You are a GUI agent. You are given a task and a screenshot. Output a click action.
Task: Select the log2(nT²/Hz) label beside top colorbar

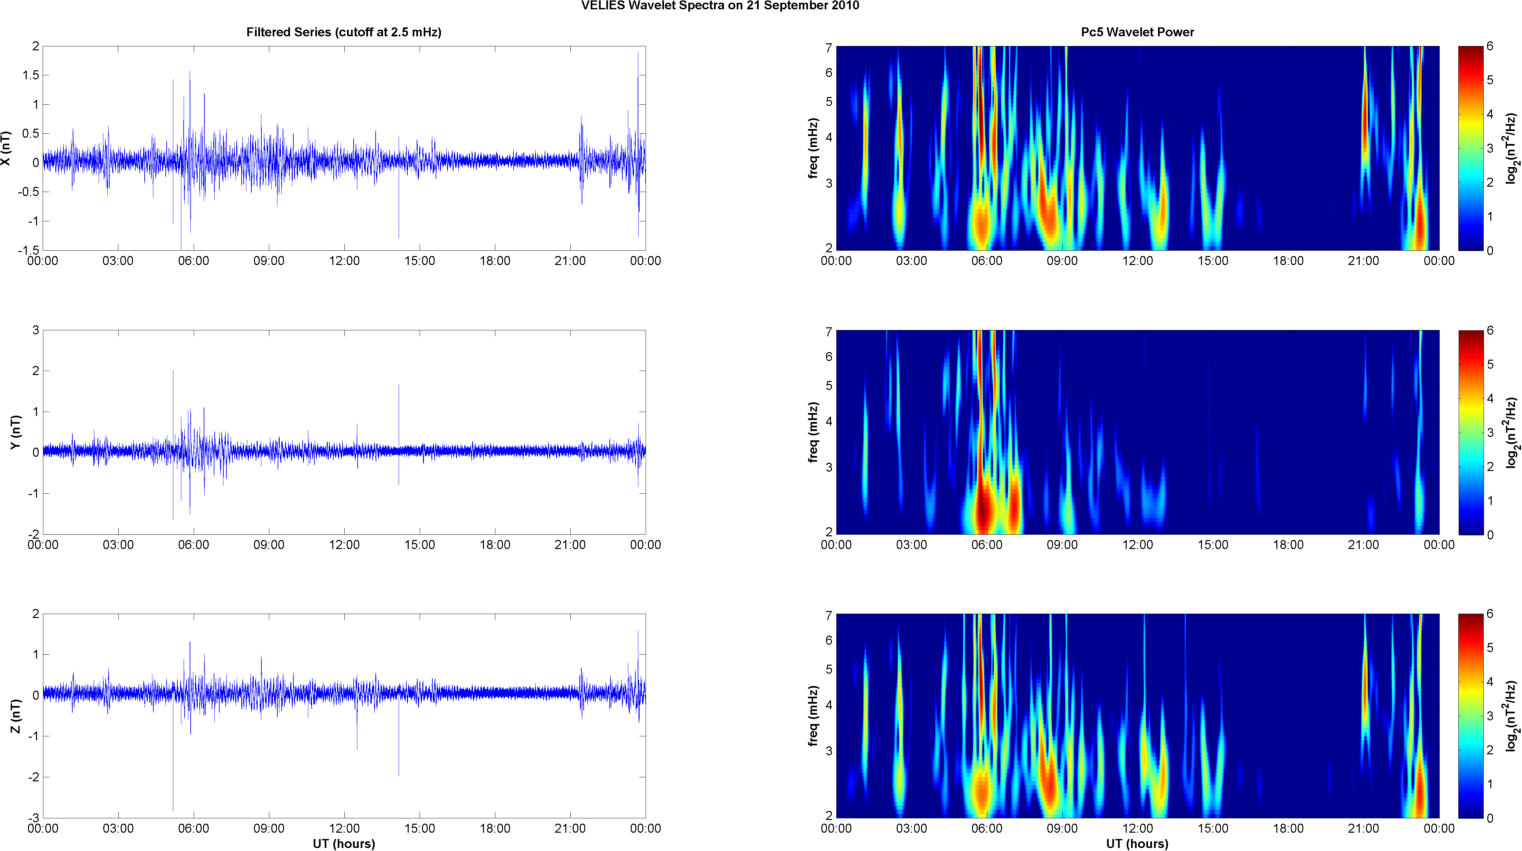coord(1514,148)
